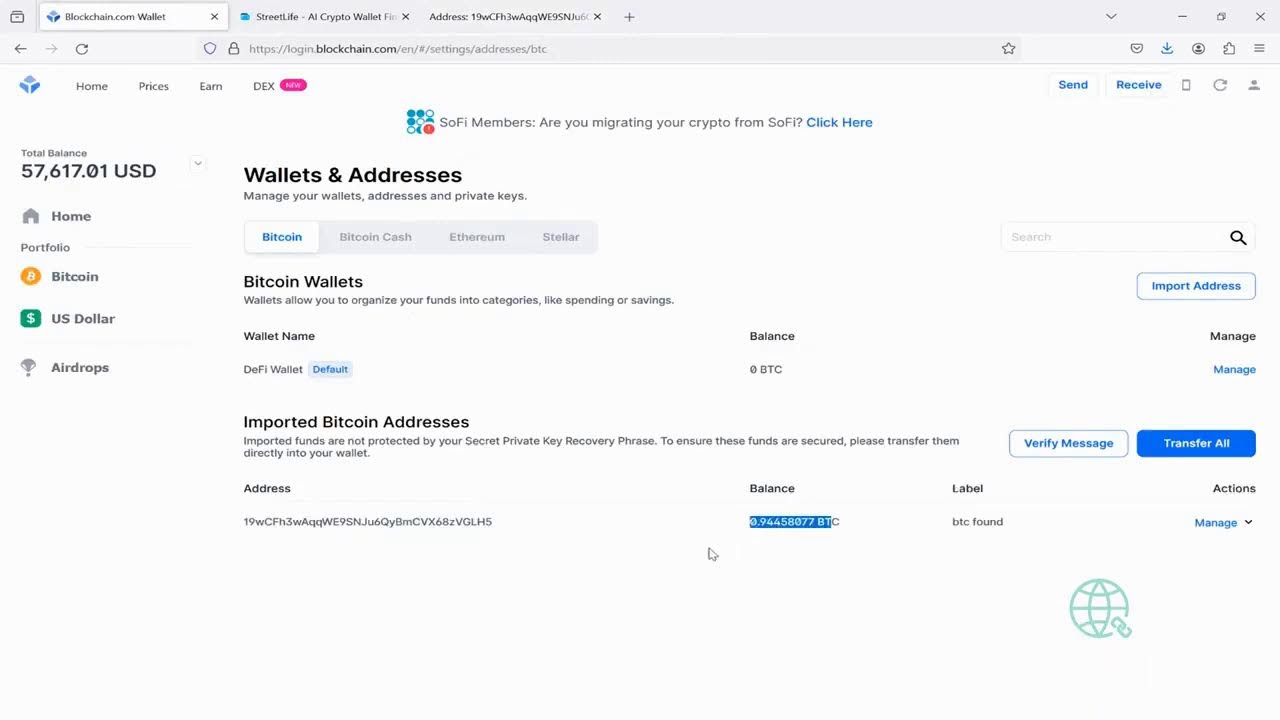This screenshot has height=720, width=1280.
Task: Select the Bitcoin icon in the portfolio sidebar
Action: point(31,276)
